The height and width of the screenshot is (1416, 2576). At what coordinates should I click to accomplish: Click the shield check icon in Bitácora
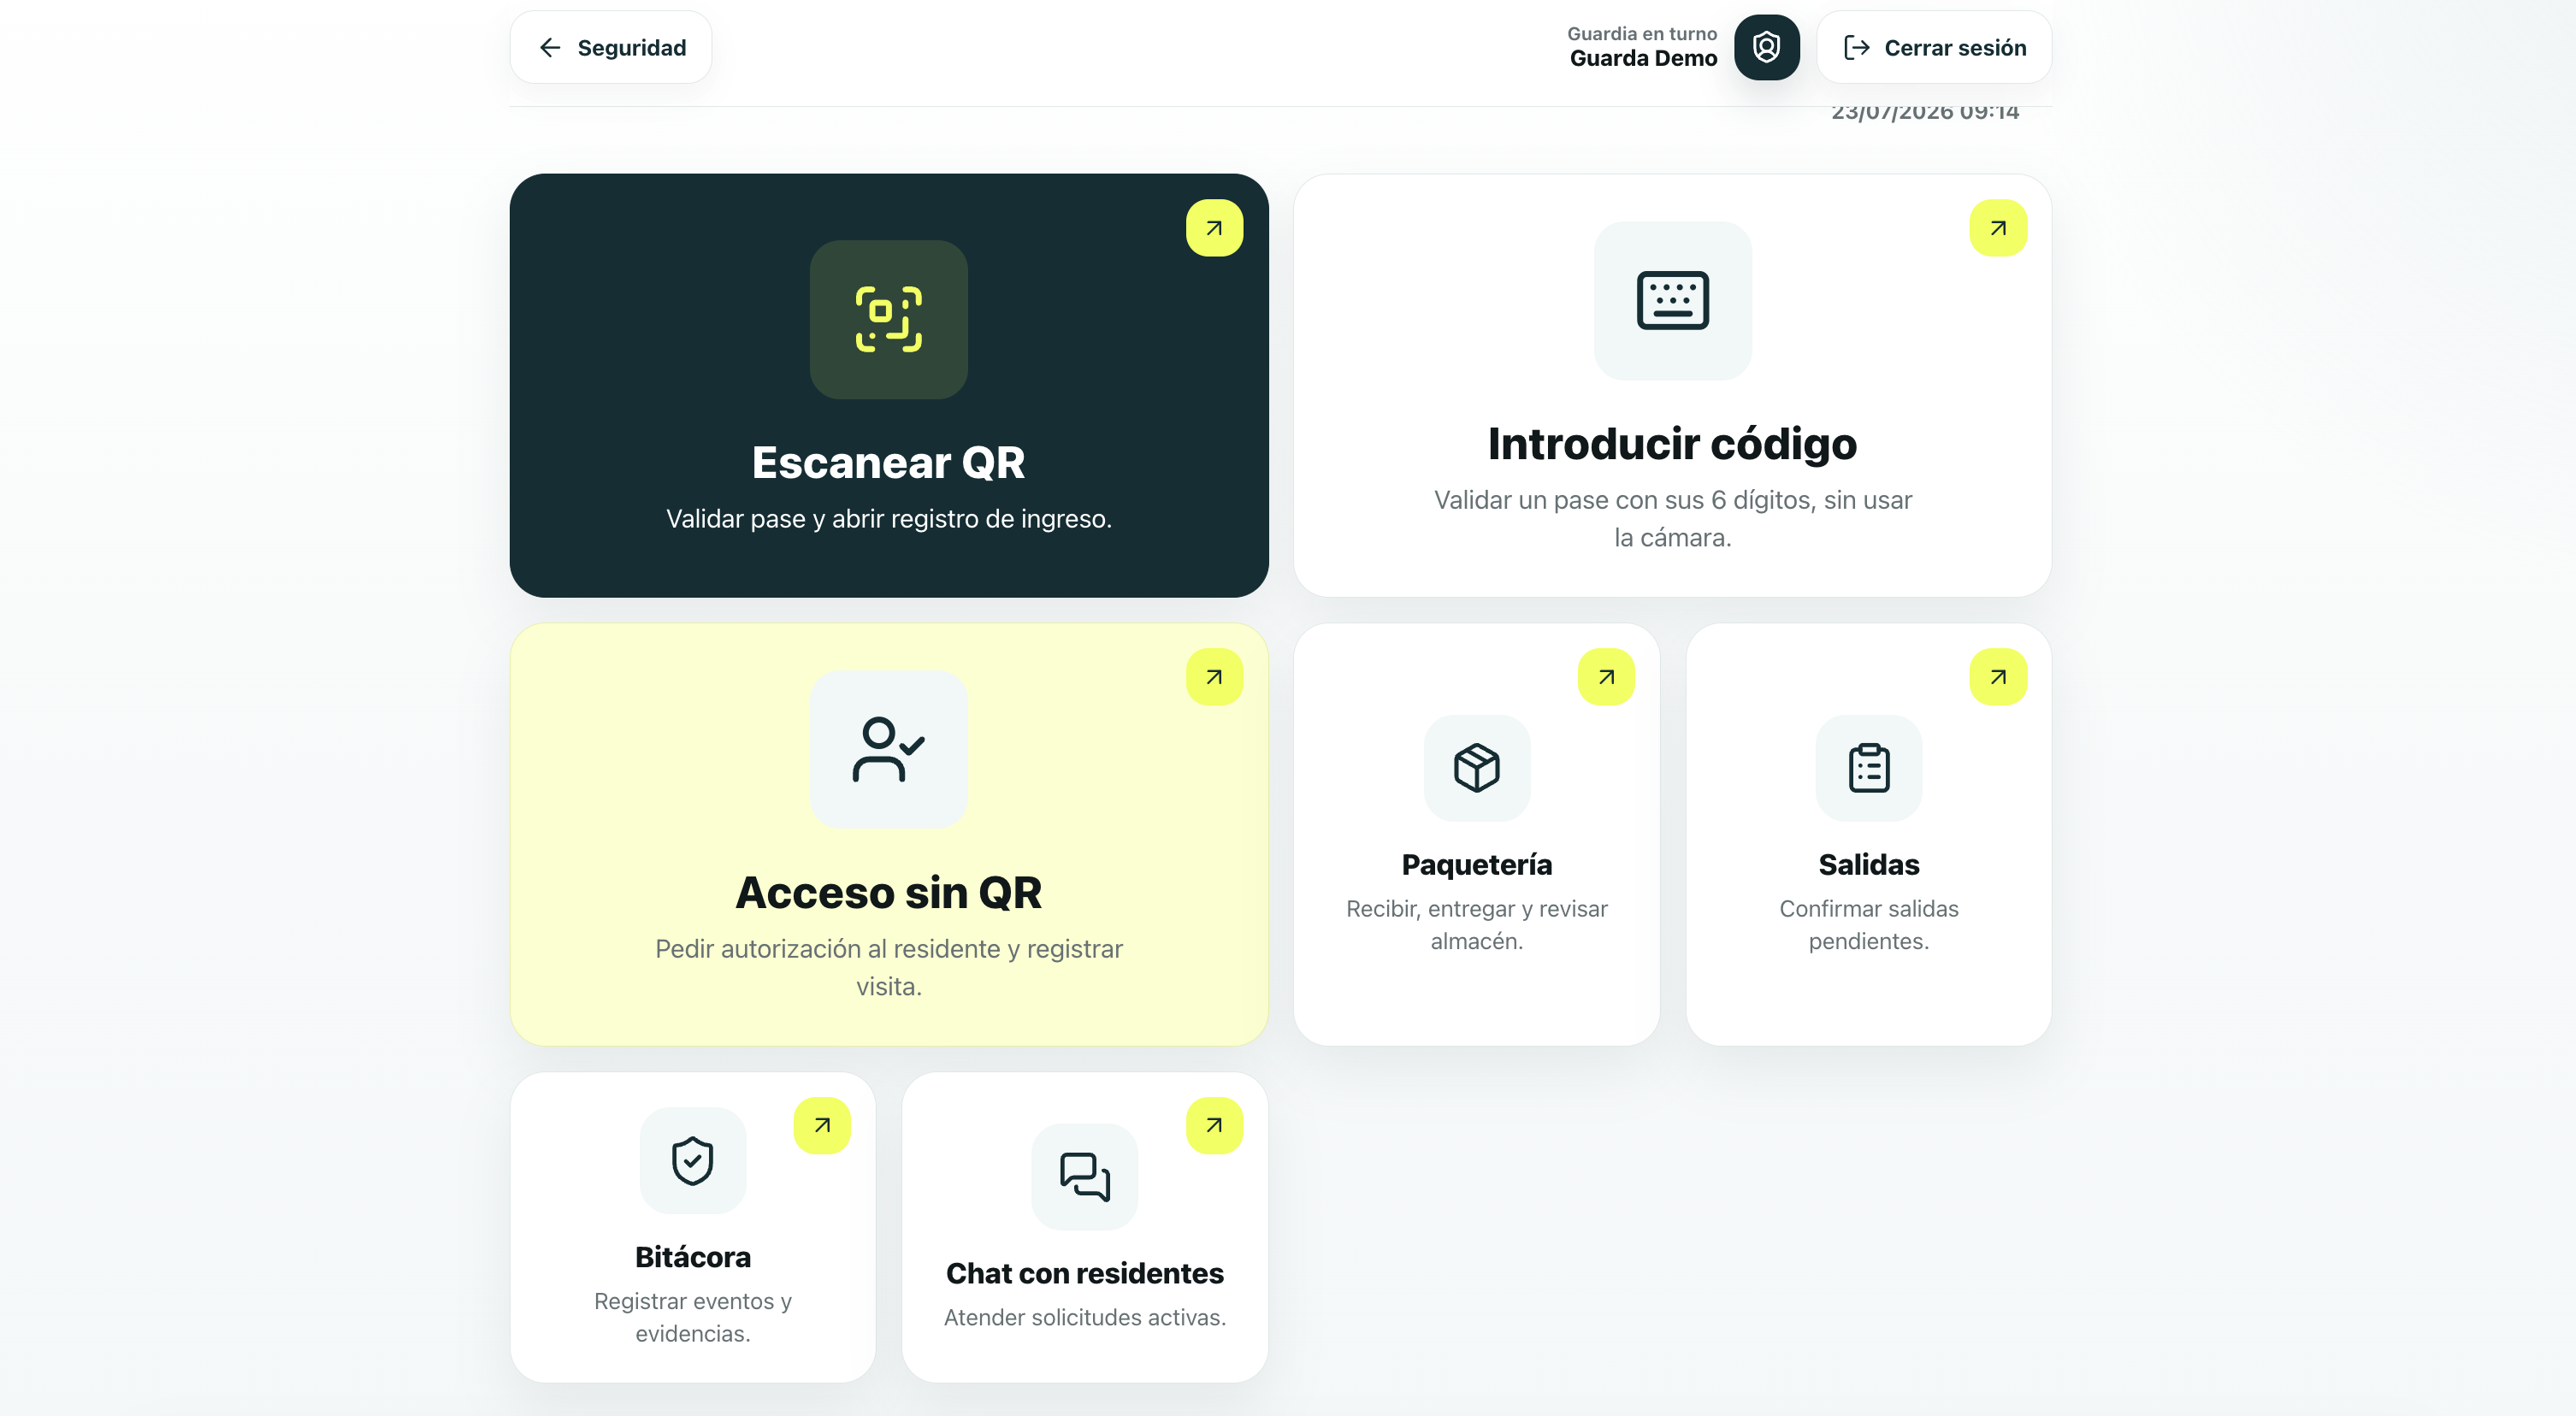pos(692,1161)
